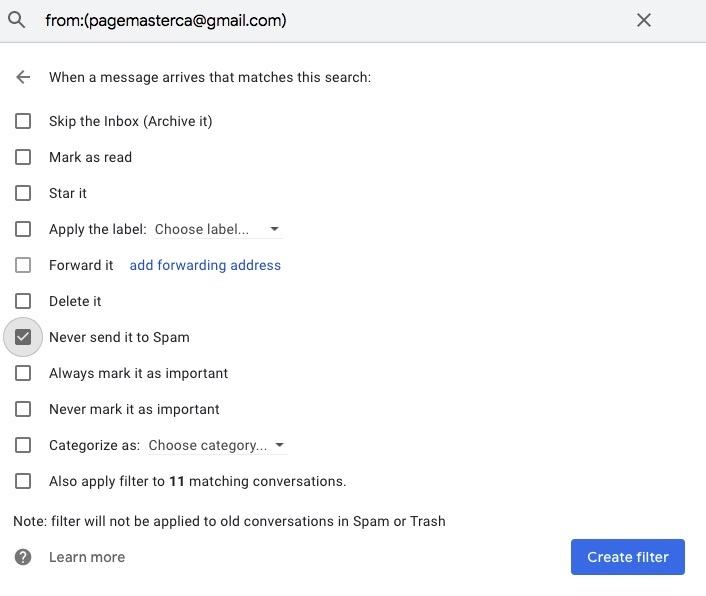Toggle the Forward it checkbox
The height and width of the screenshot is (596, 706).
pos(23,265)
